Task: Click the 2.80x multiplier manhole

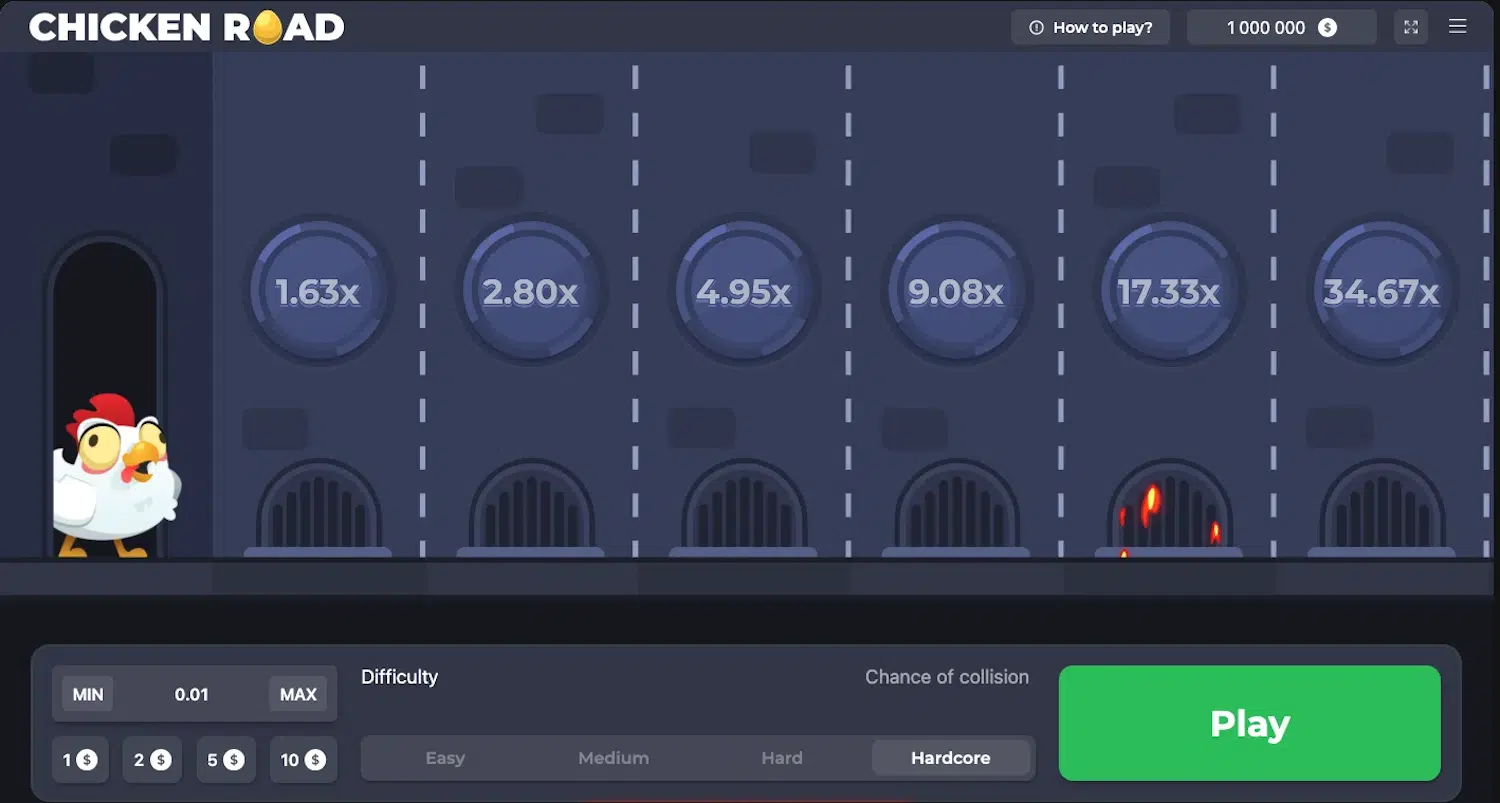Action: click(x=530, y=291)
